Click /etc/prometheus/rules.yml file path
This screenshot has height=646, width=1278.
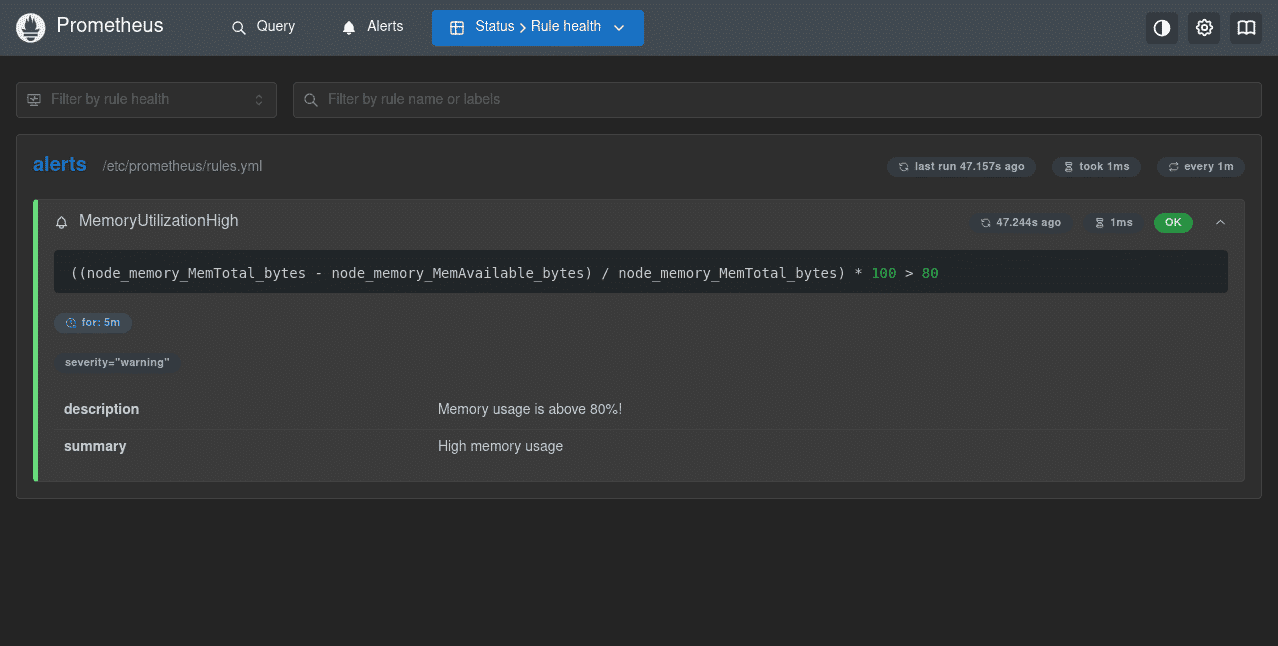point(182,166)
